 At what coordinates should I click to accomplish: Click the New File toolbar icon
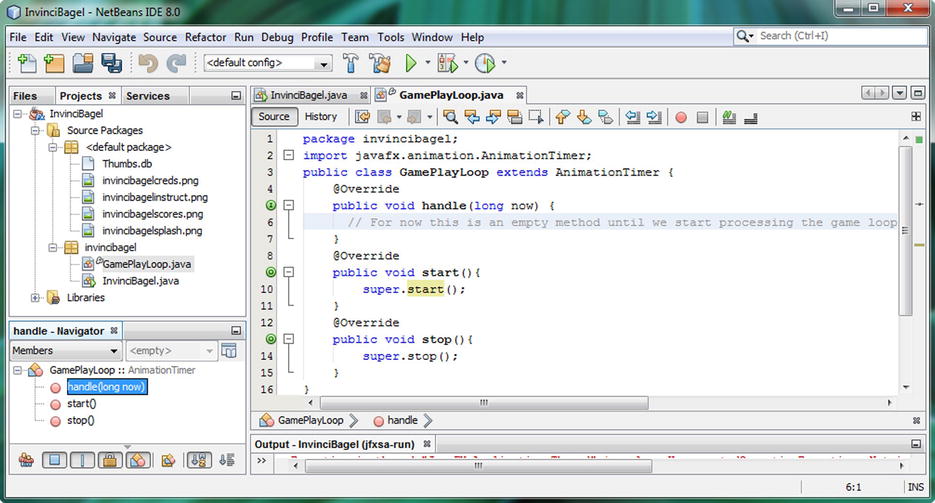tap(27, 63)
